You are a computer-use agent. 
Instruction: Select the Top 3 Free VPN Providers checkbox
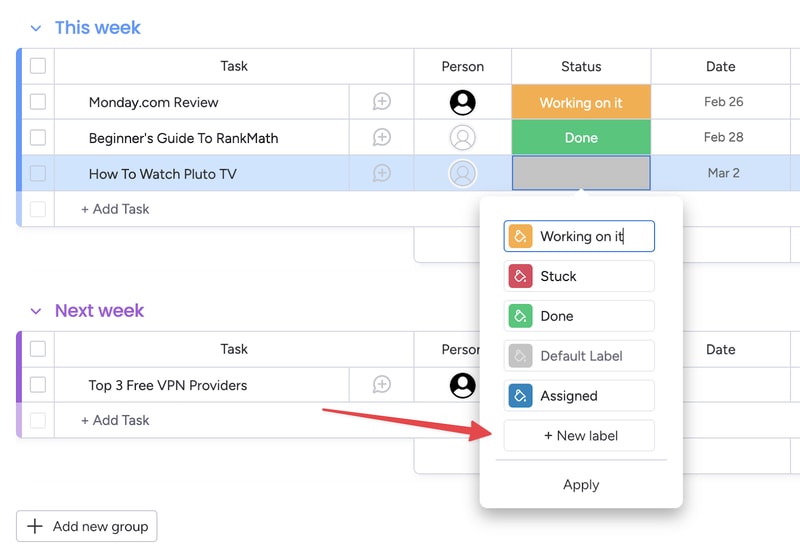(x=38, y=384)
